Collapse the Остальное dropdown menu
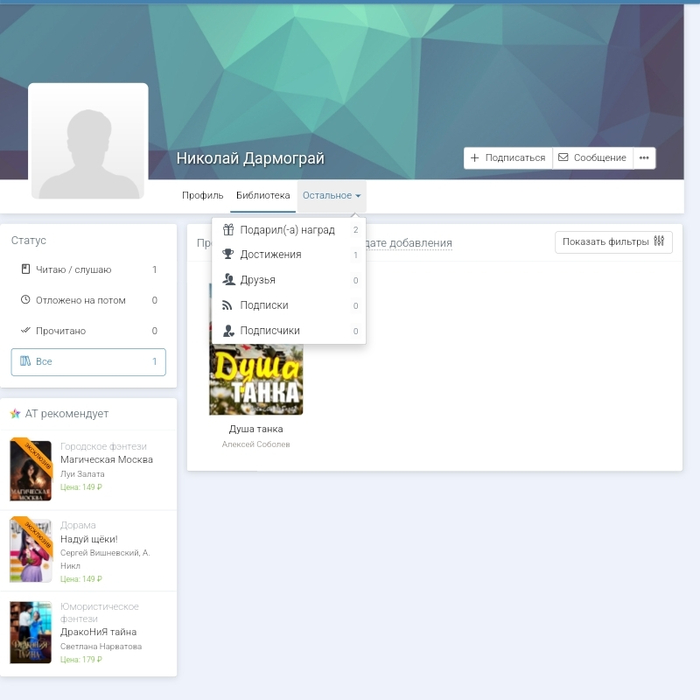 coord(331,196)
